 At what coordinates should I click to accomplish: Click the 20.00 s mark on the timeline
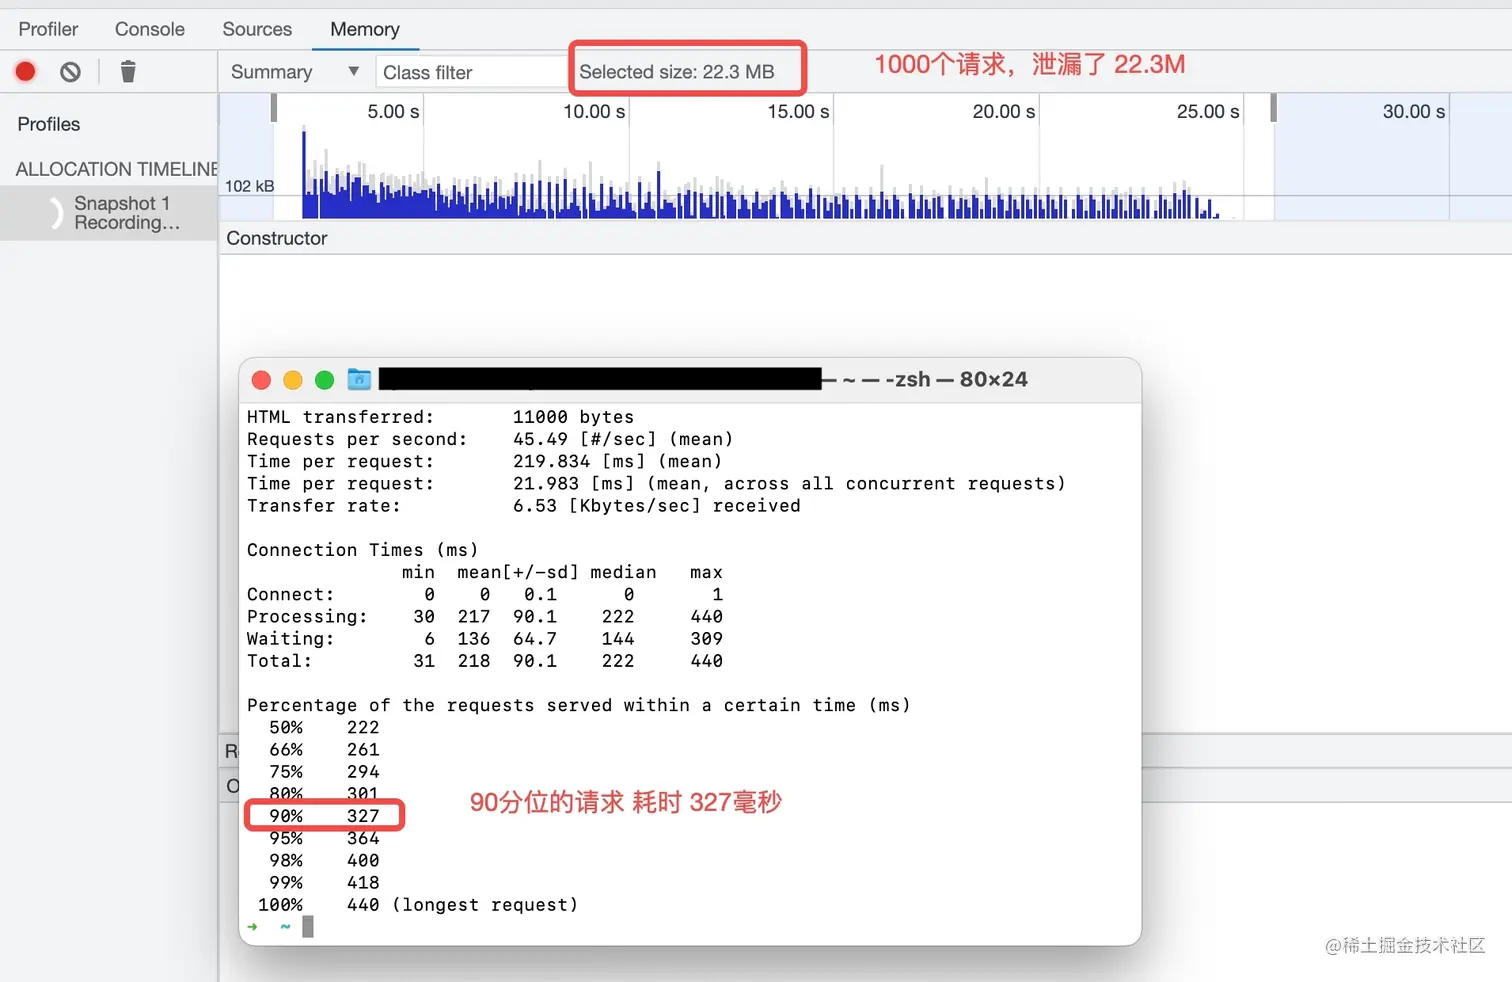click(1004, 111)
